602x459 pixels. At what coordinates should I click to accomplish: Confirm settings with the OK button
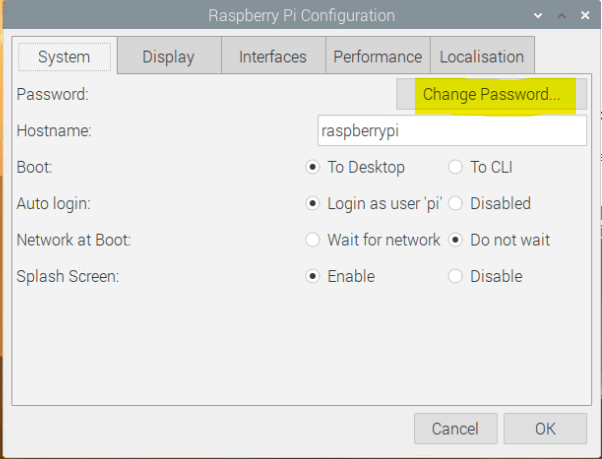[x=544, y=429]
